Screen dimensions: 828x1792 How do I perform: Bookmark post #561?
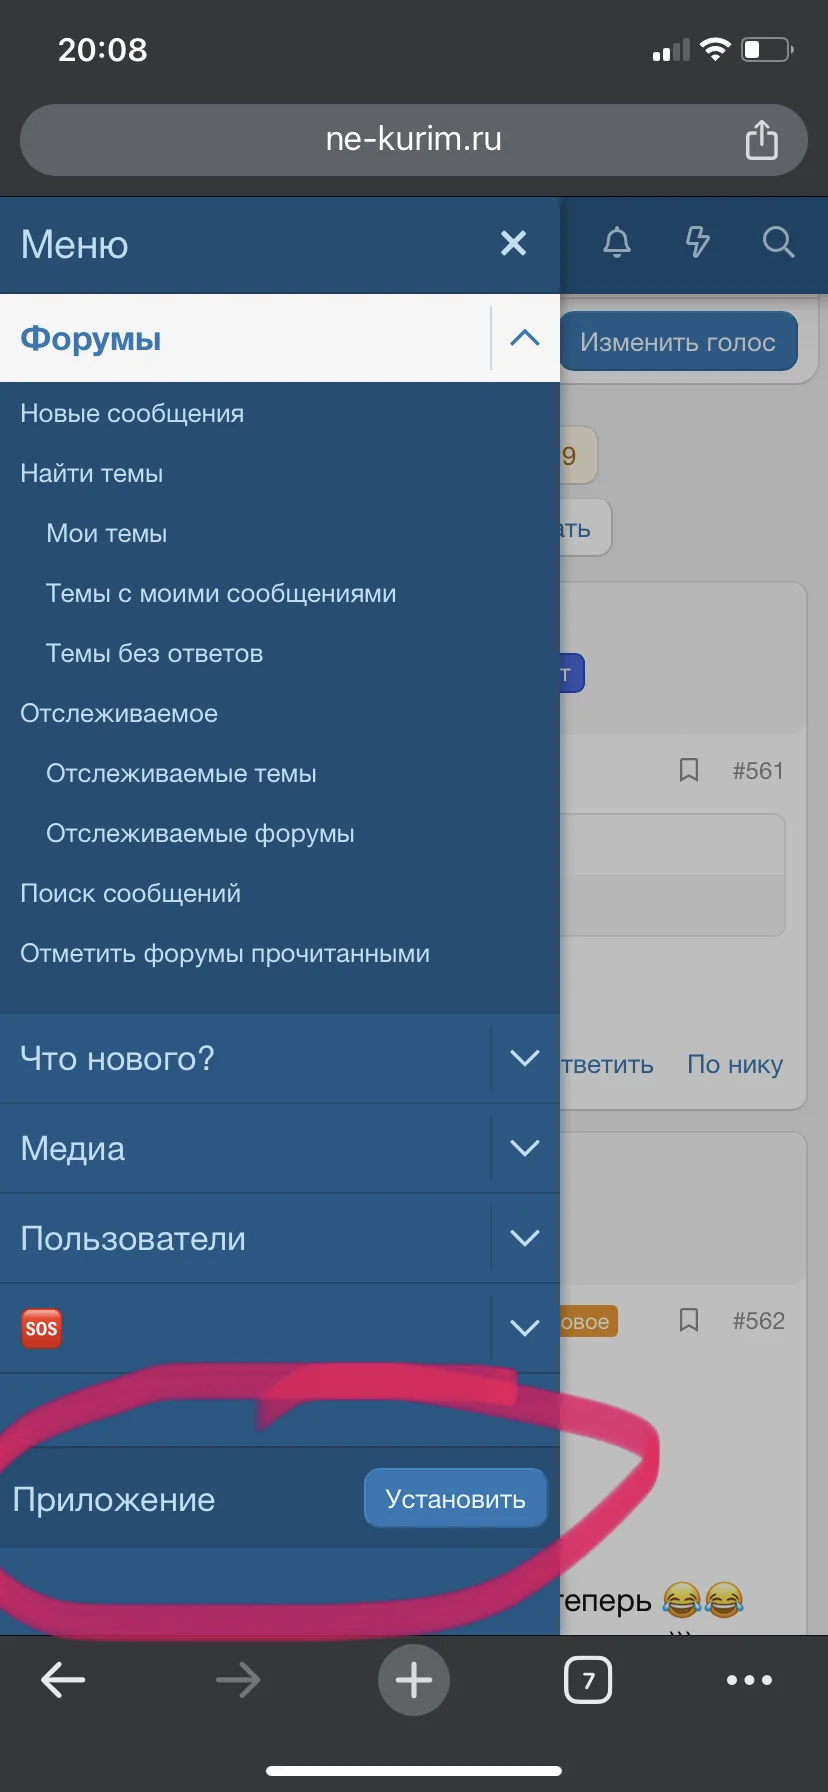tap(689, 770)
